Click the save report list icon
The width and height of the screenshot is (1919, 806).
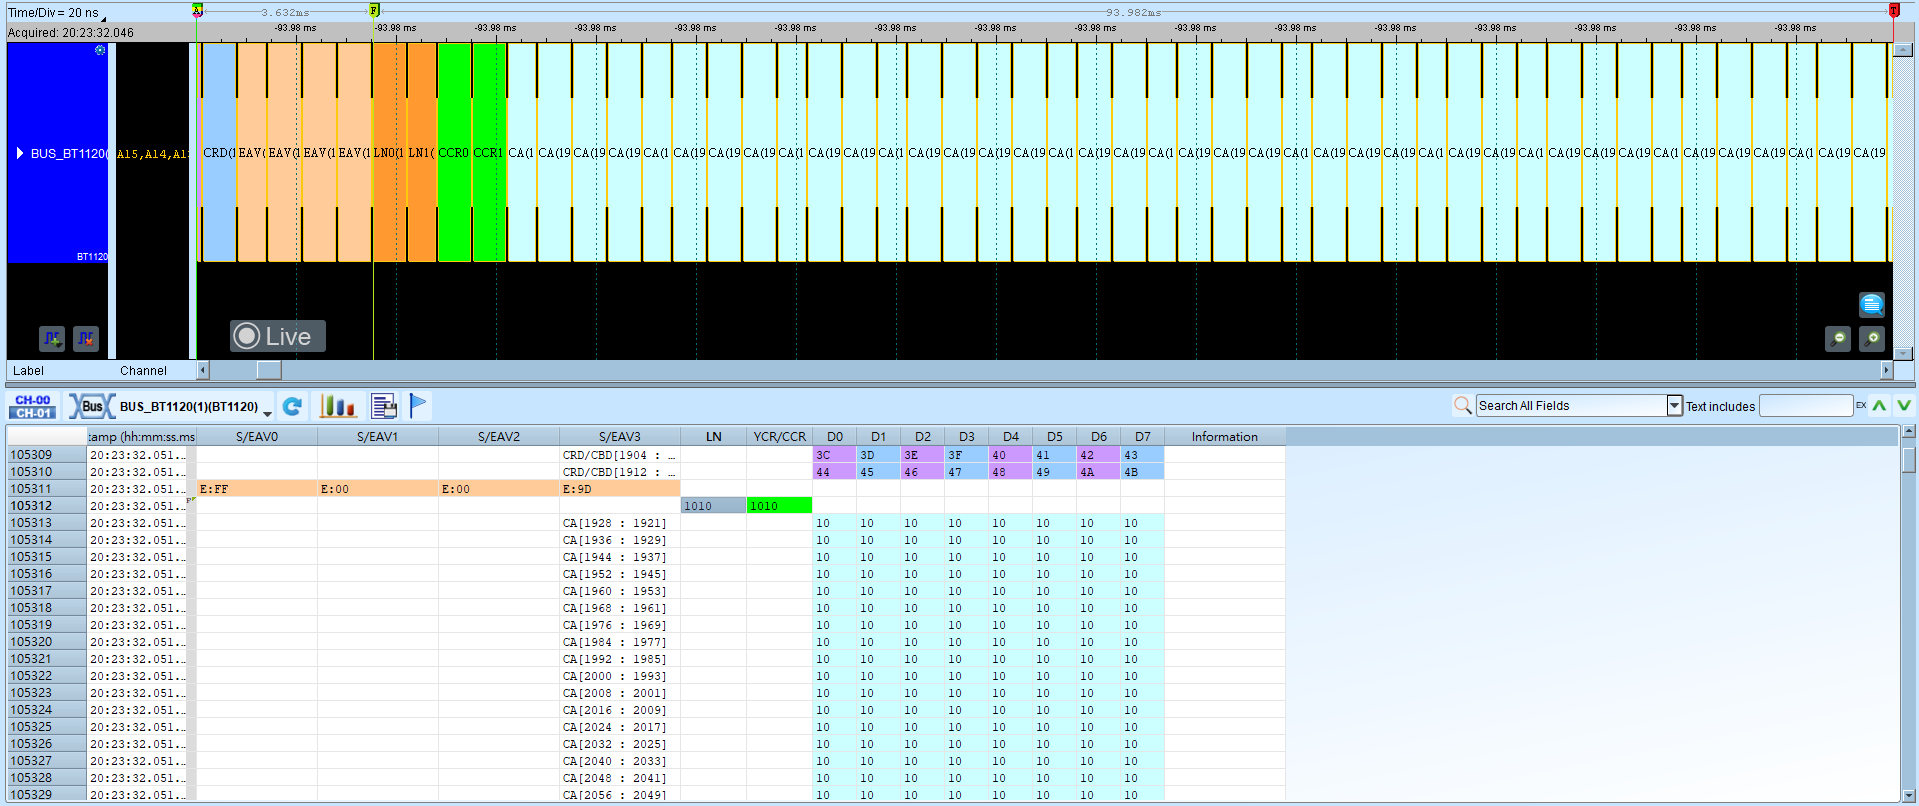point(384,406)
